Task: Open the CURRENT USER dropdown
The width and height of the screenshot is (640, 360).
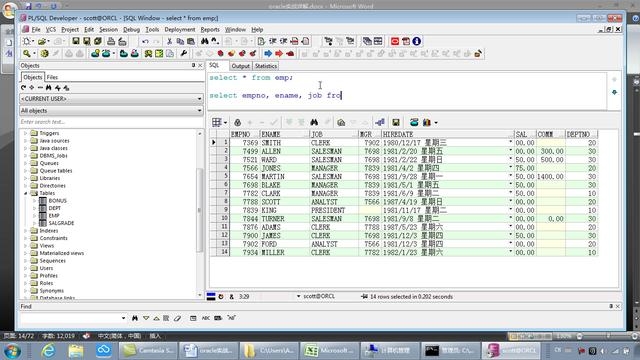Action: [111, 99]
